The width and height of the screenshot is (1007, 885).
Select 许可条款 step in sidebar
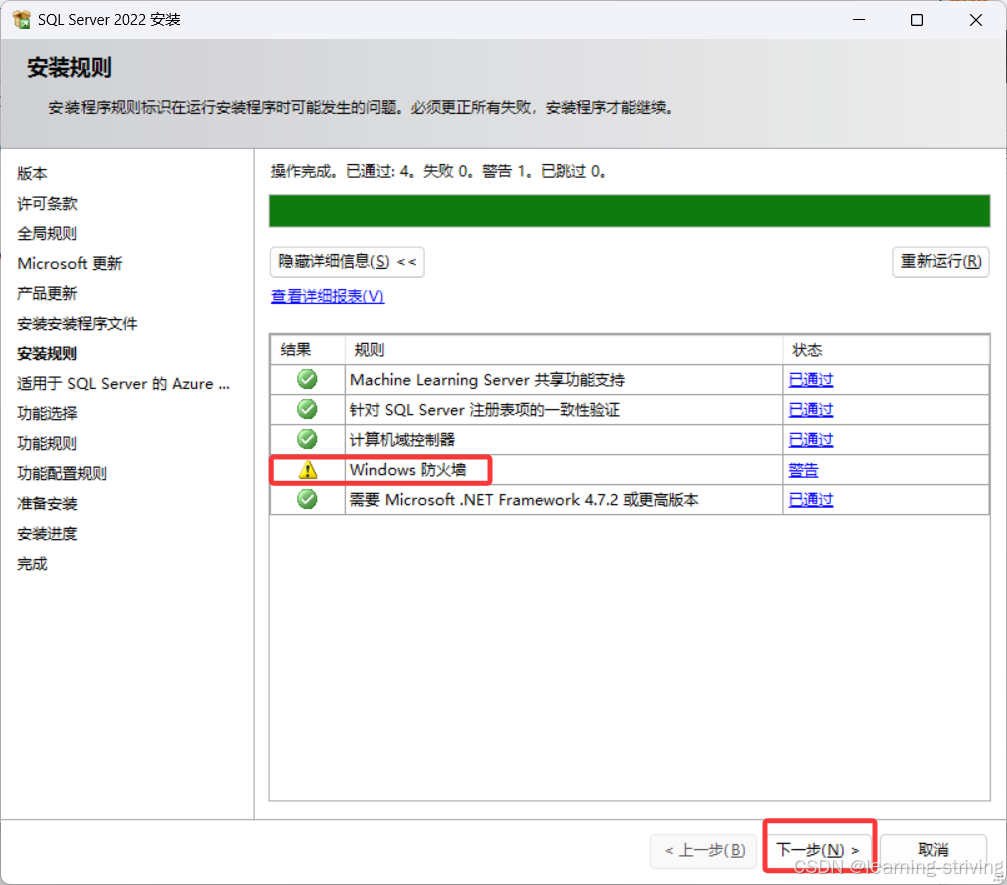coord(47,204)
